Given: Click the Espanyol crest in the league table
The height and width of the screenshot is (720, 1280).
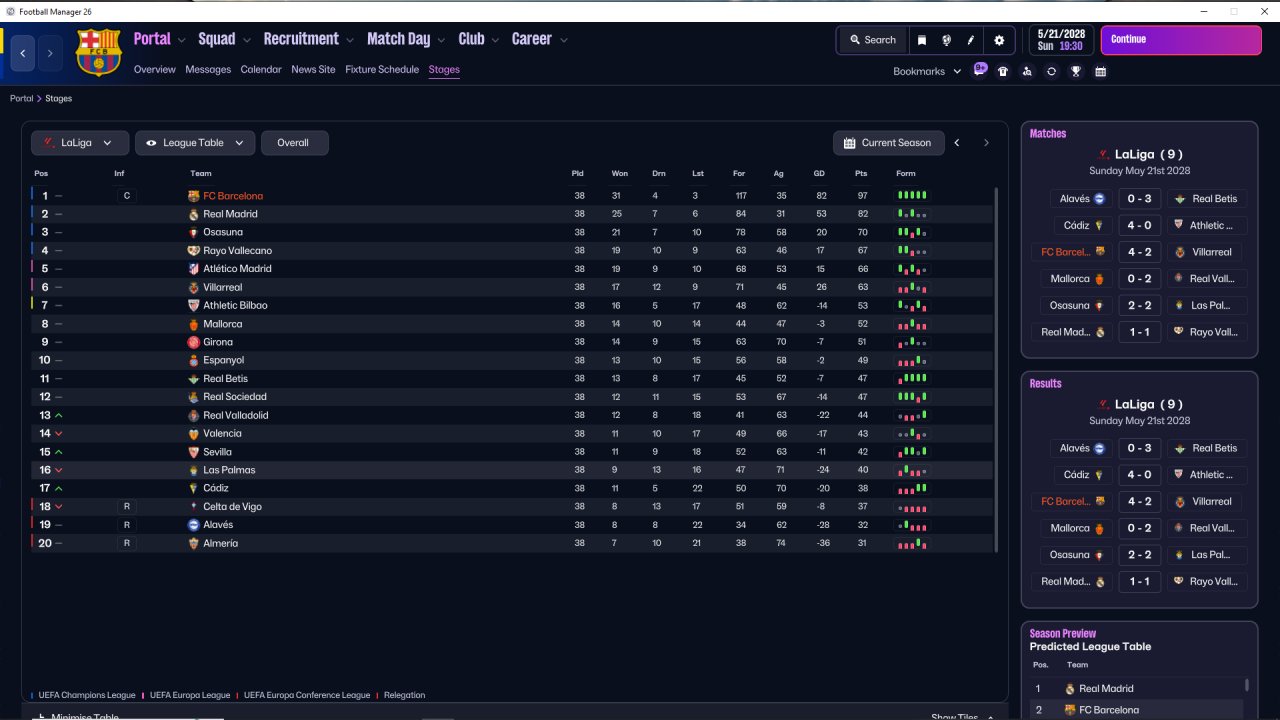Looking at the screenshot, I should pyautogui.click(x=194, y=360).
